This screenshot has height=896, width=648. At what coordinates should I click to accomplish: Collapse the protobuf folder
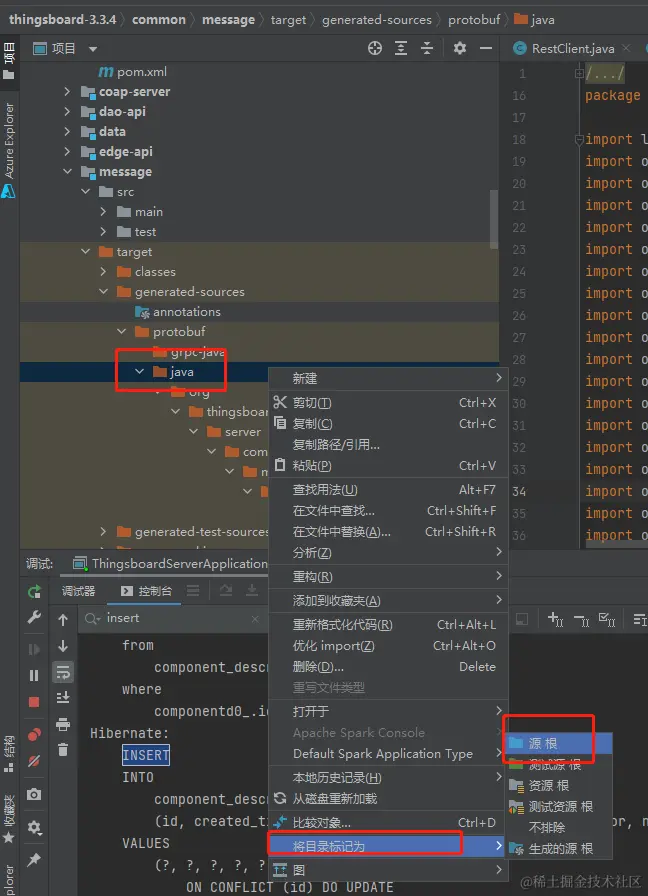coord(121,331)
